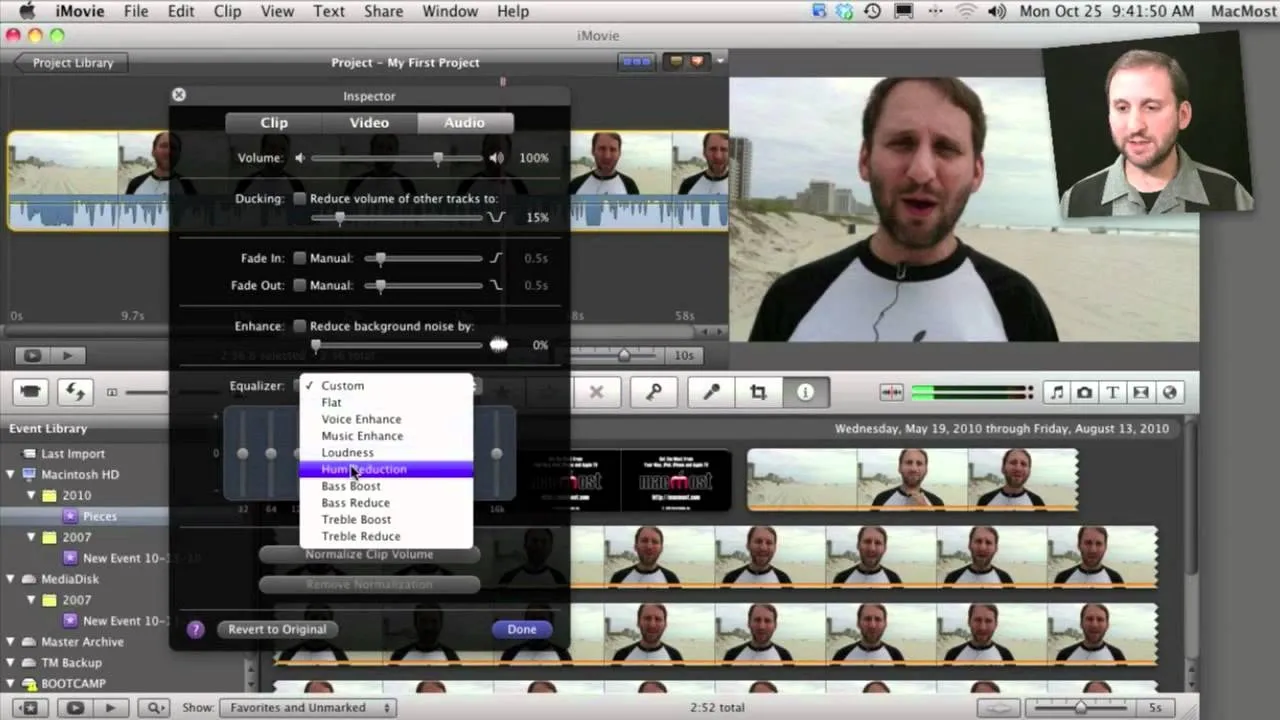
Task: Open the event search magnifier
Action: [x=156, y=707]
